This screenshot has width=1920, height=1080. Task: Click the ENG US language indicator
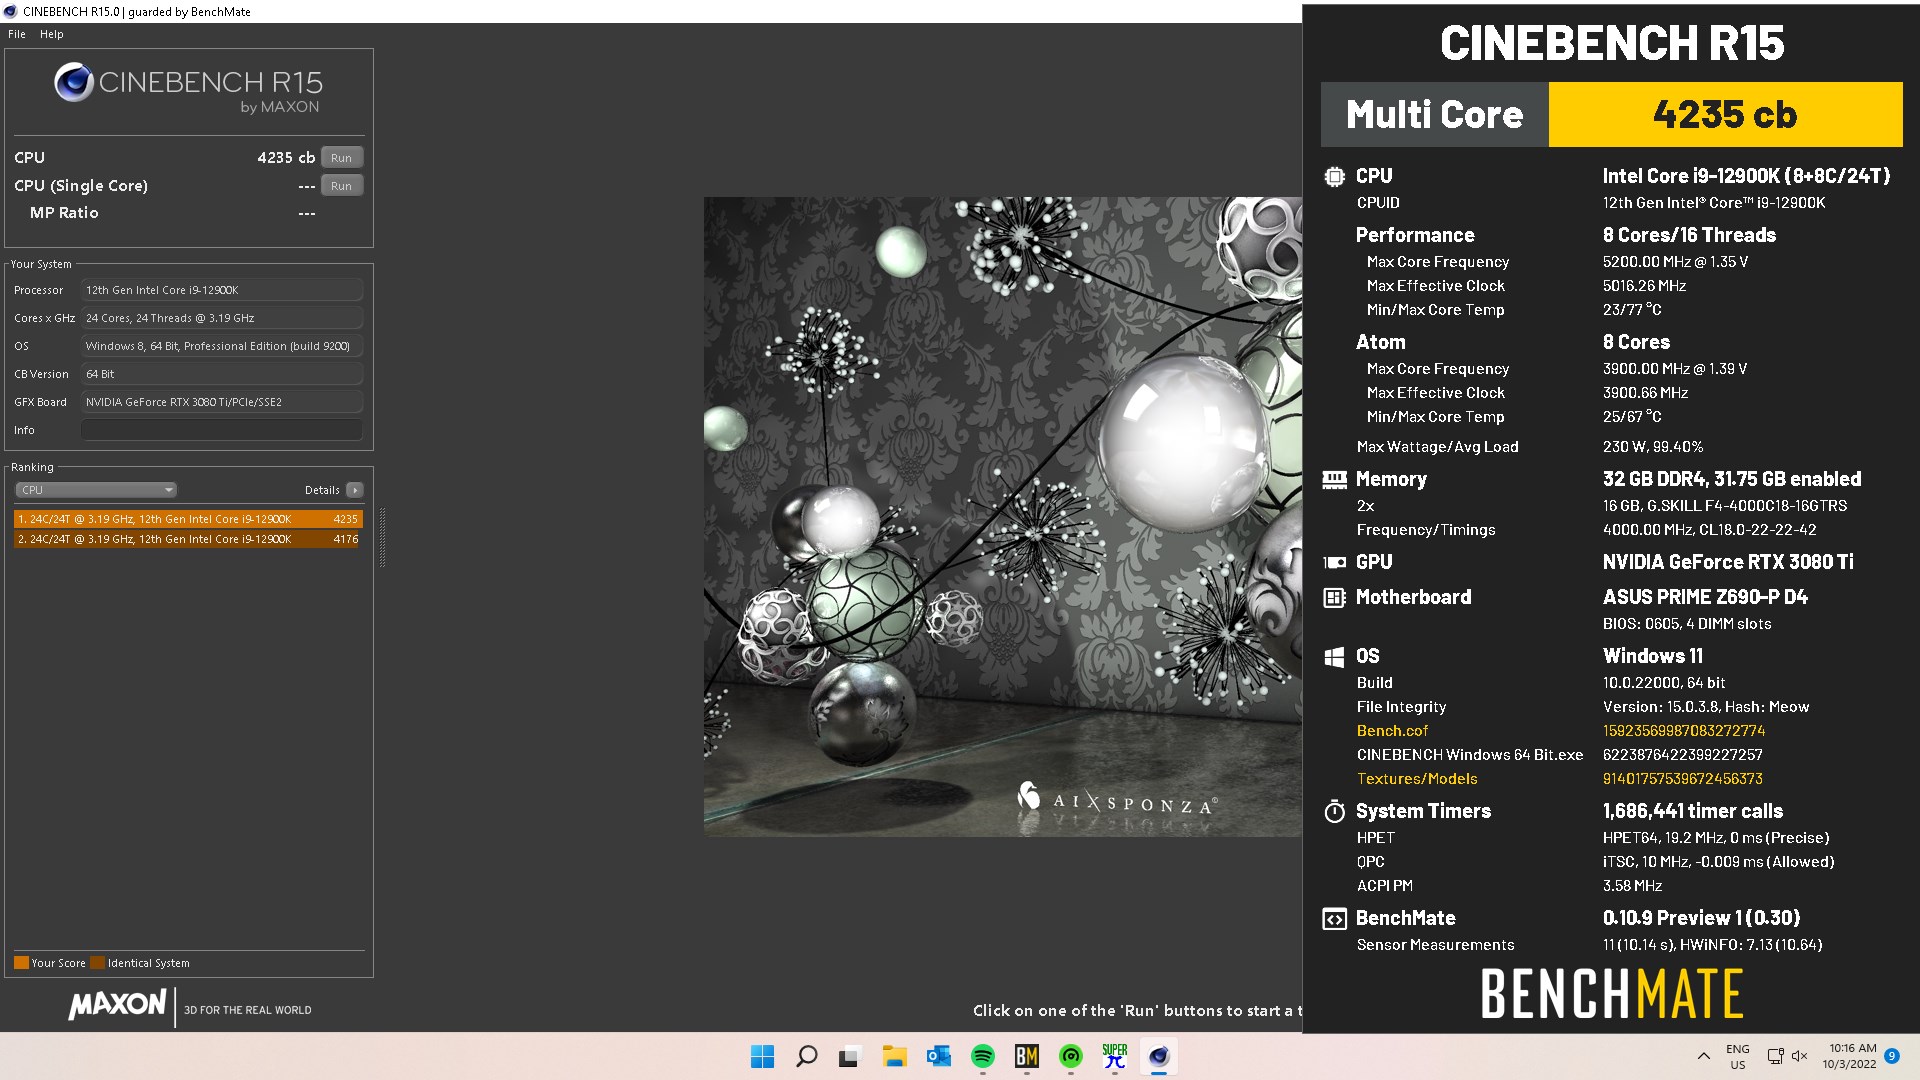[x=1738, y=1056]
